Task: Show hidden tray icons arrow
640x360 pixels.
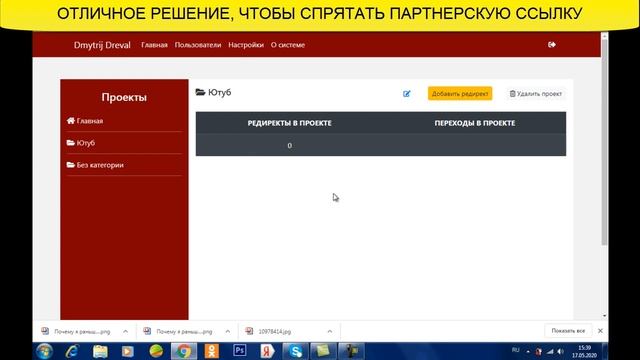Action: [x=528, y=351]
